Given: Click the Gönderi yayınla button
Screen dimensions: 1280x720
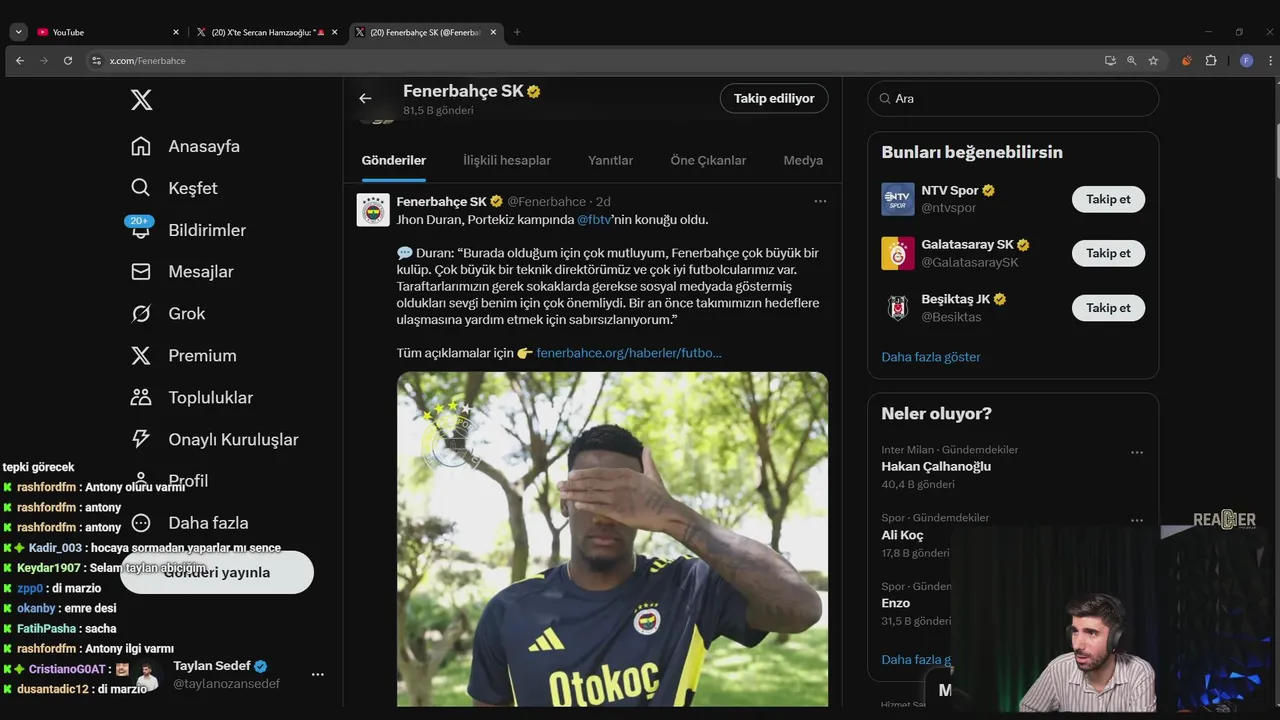Looking at the screenshot, I should click(x=217, y=573).
